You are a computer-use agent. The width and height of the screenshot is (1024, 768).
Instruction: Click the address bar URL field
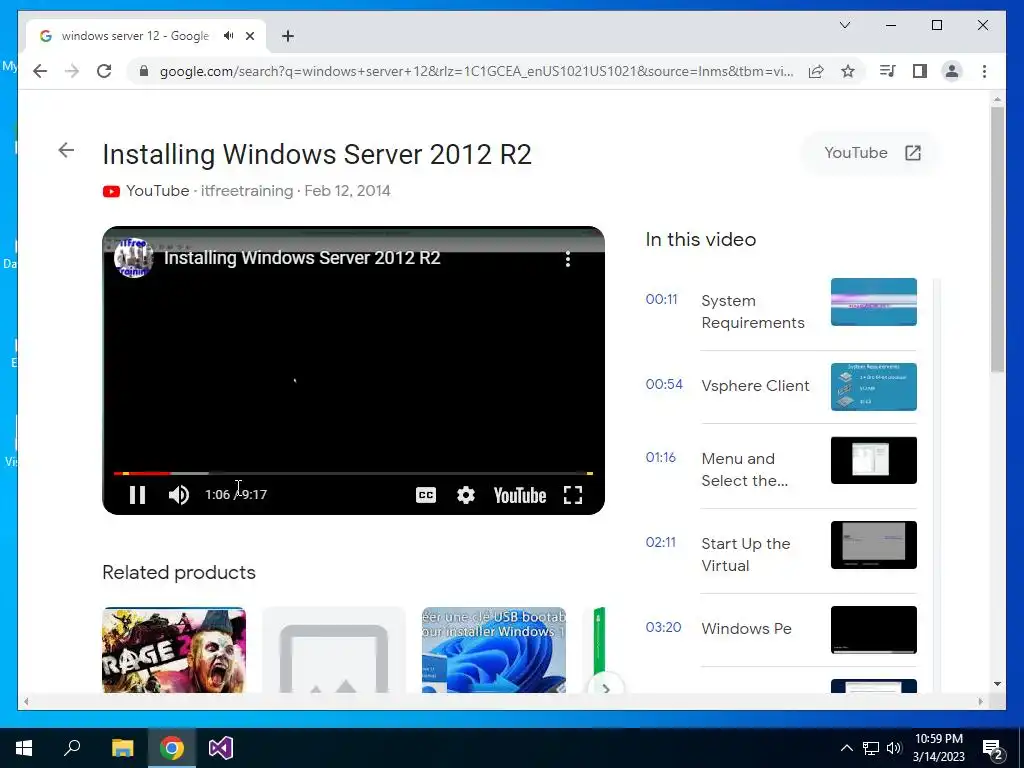(x=476, y=71)
